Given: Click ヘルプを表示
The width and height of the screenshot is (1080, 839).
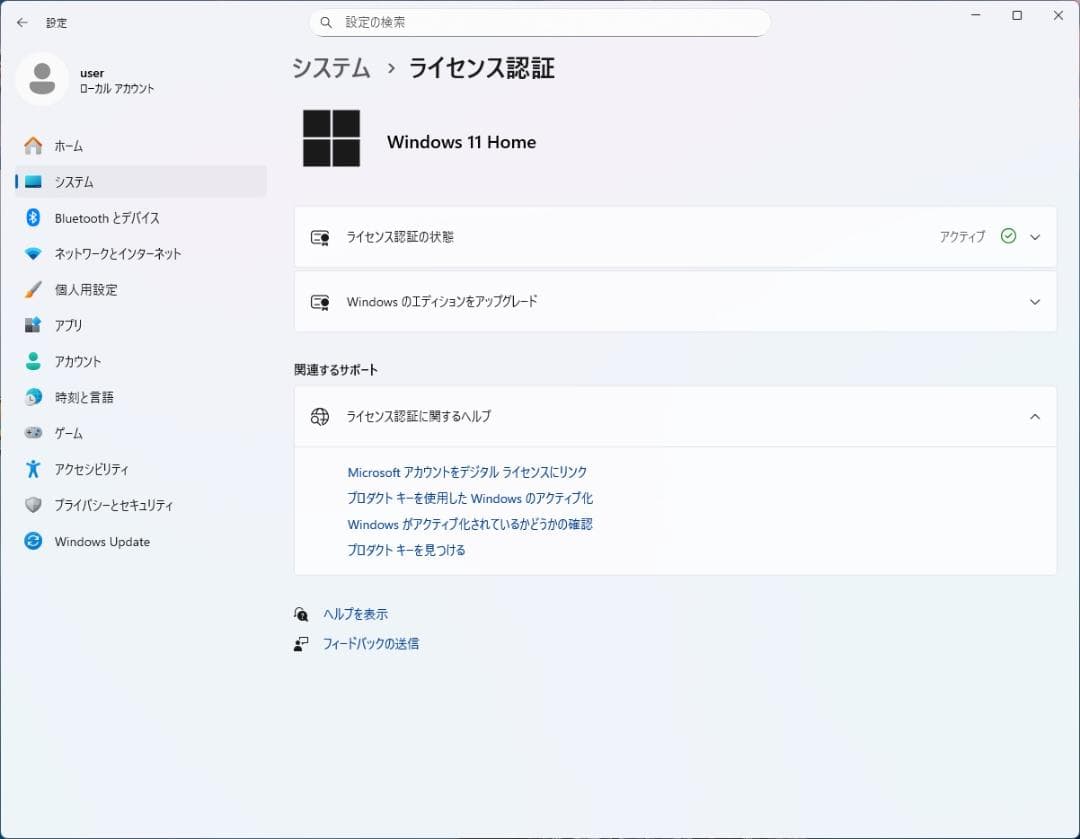Looking at the screenshot, I should [357, 613].
